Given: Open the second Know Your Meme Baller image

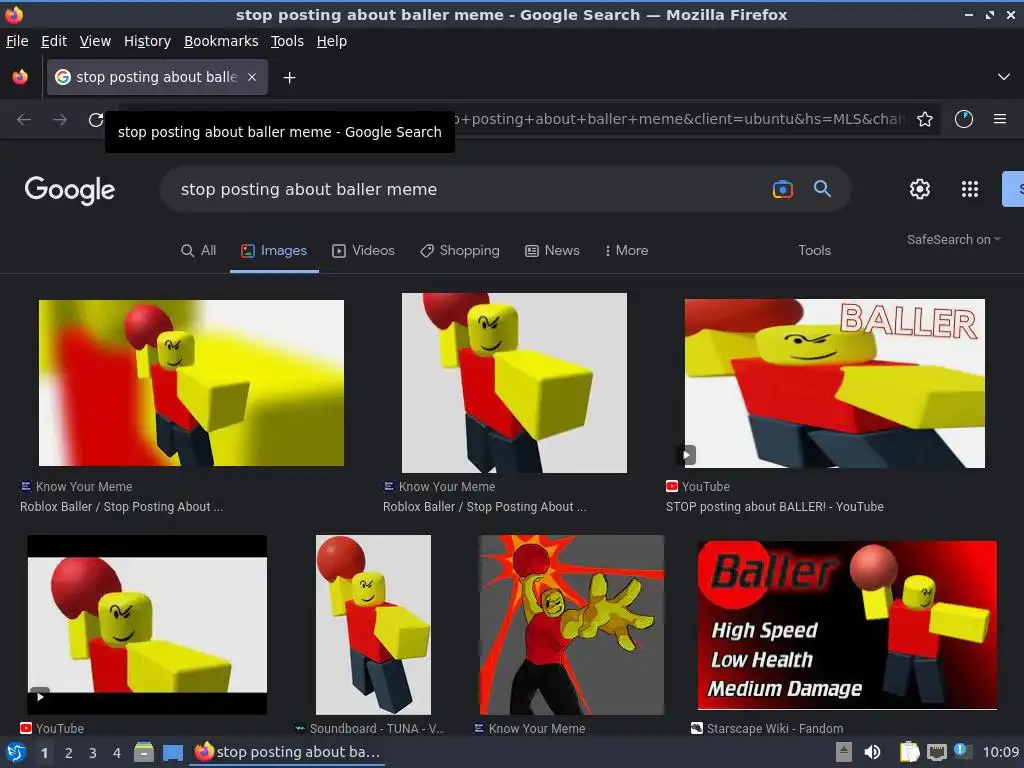Looking at the screenshot, I should tap(514, 383).
